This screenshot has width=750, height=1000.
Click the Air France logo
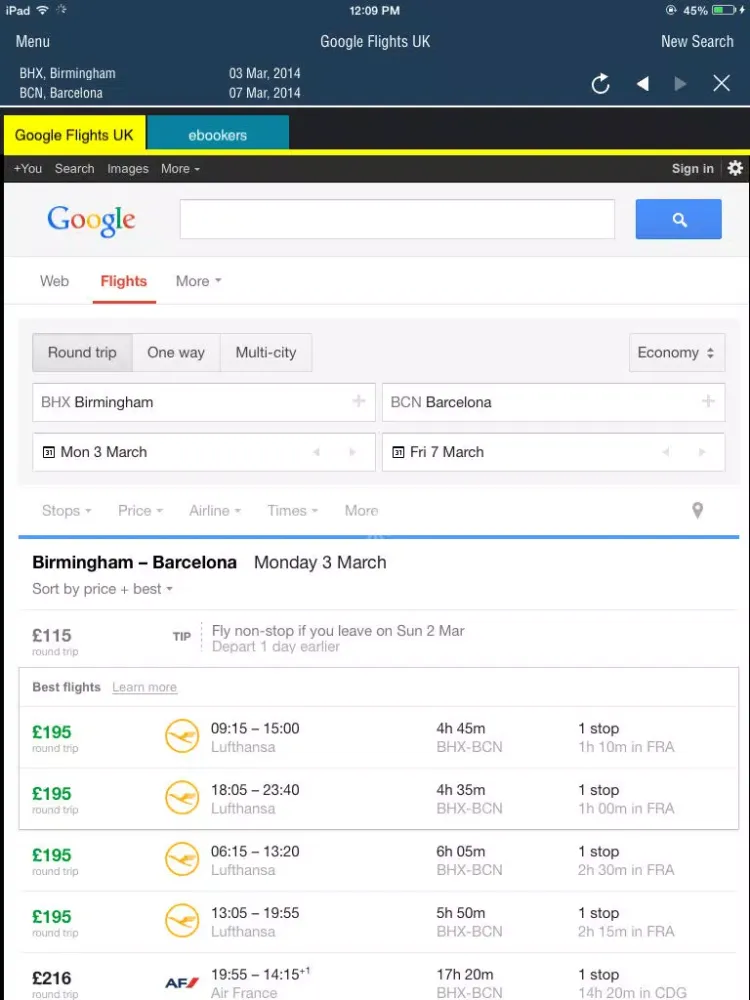point(182,983)
